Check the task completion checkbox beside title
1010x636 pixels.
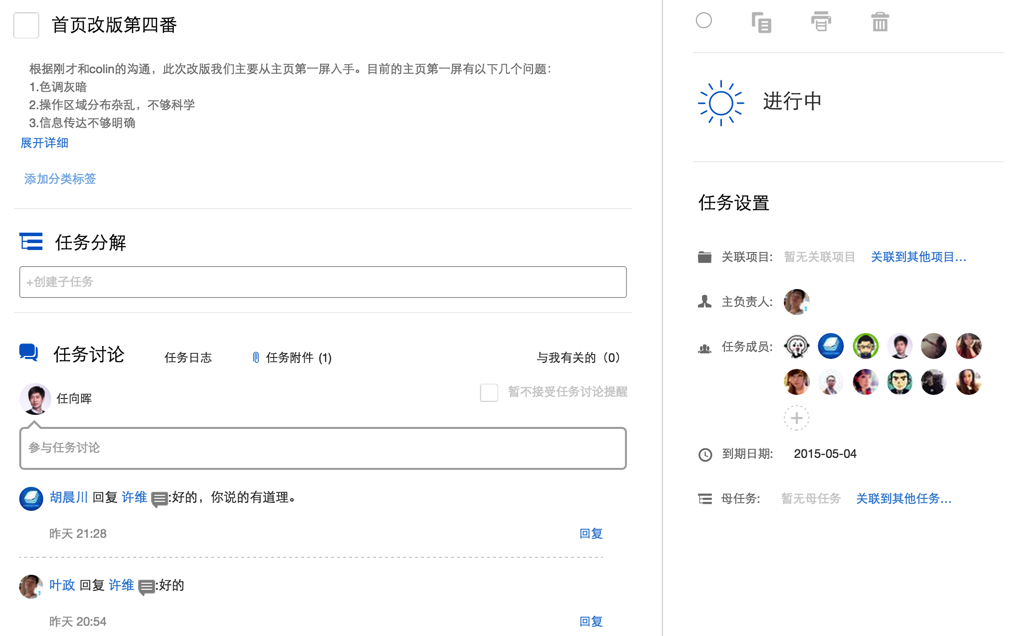pos(26,26)
